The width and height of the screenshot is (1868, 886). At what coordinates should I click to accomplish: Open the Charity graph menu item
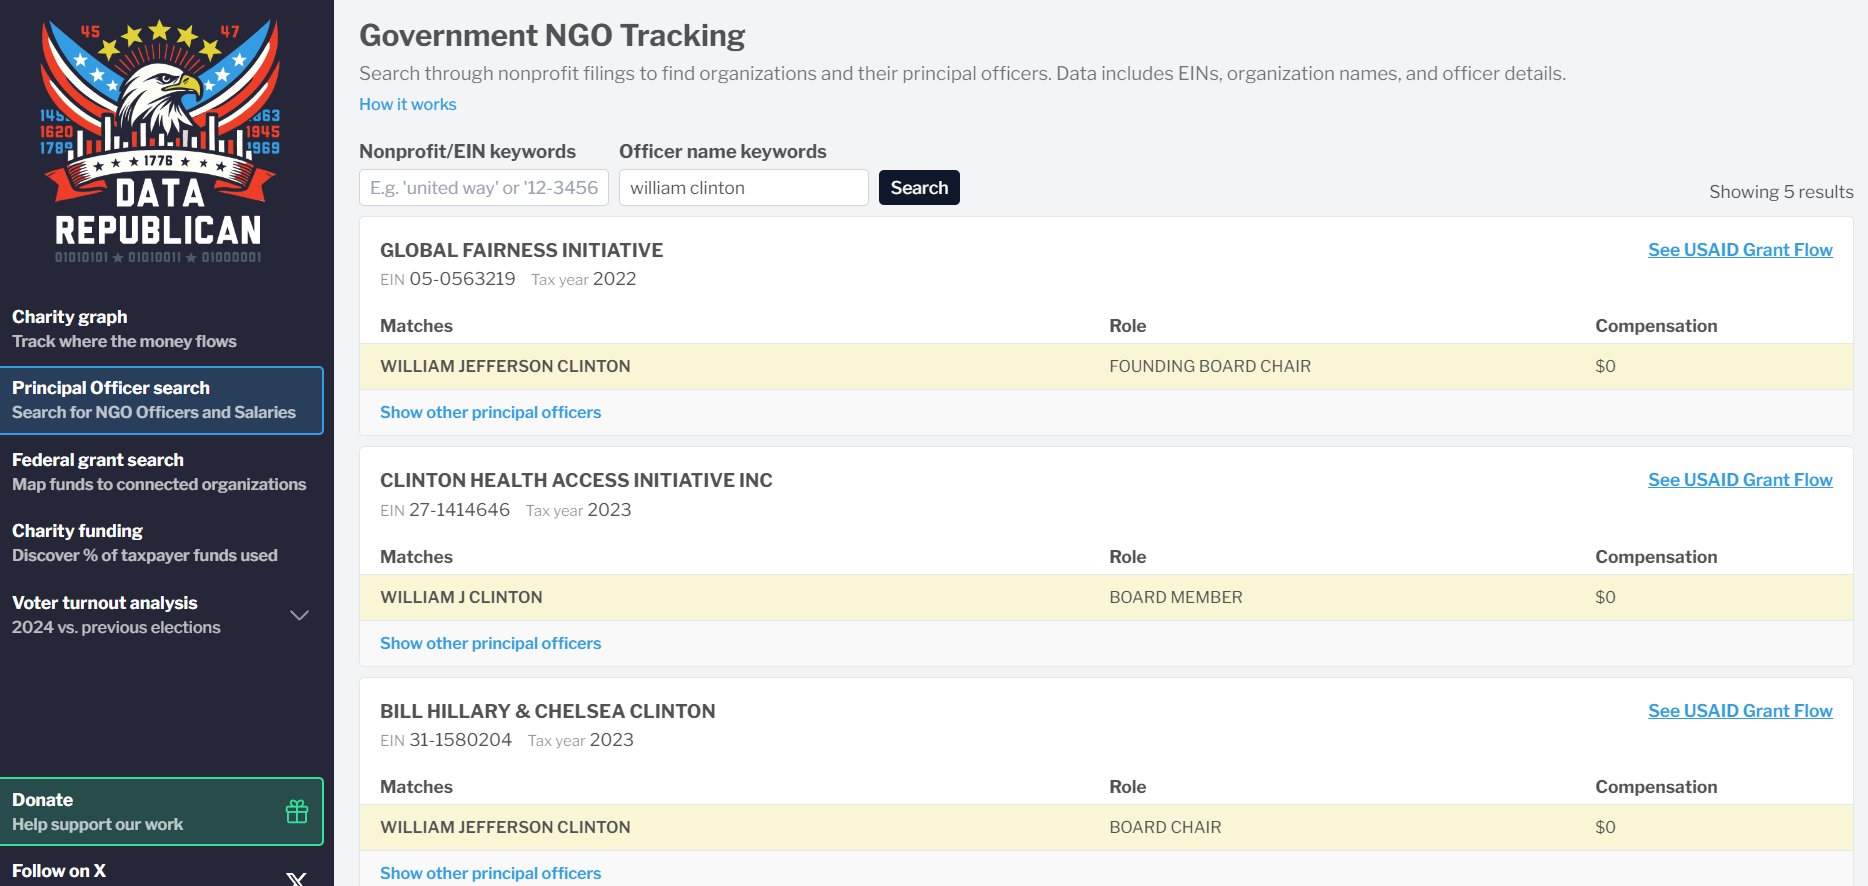[162, 329]
